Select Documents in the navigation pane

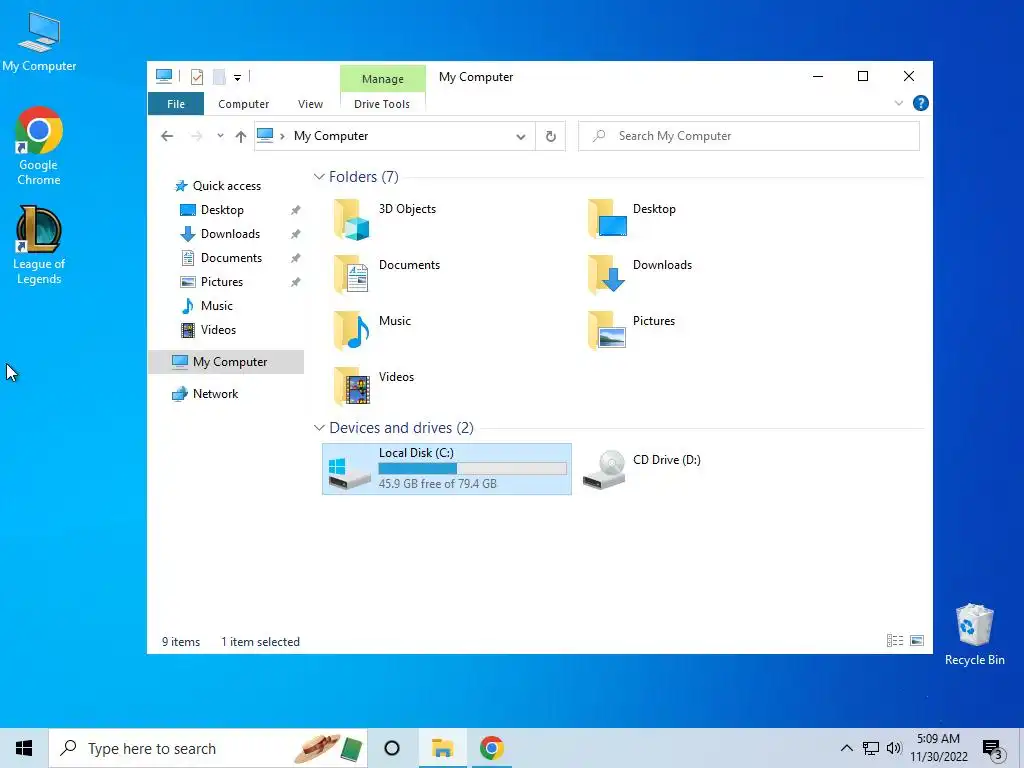(x=231, y=258)
